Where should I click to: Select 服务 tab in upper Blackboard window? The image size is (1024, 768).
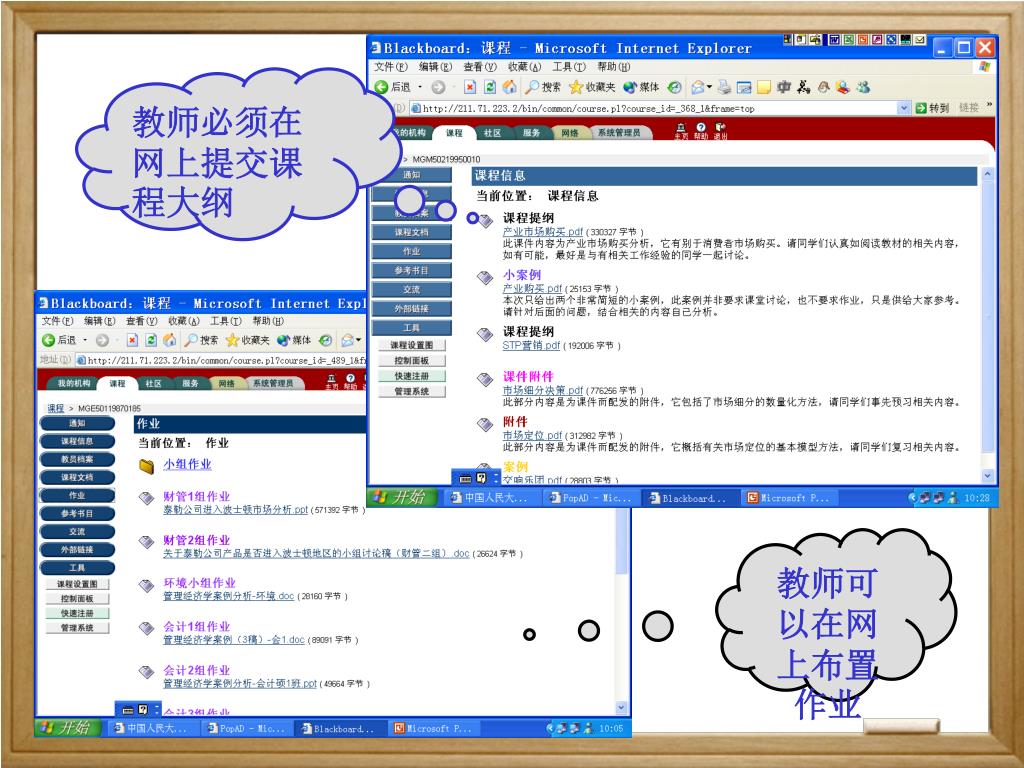pos(532,133)
